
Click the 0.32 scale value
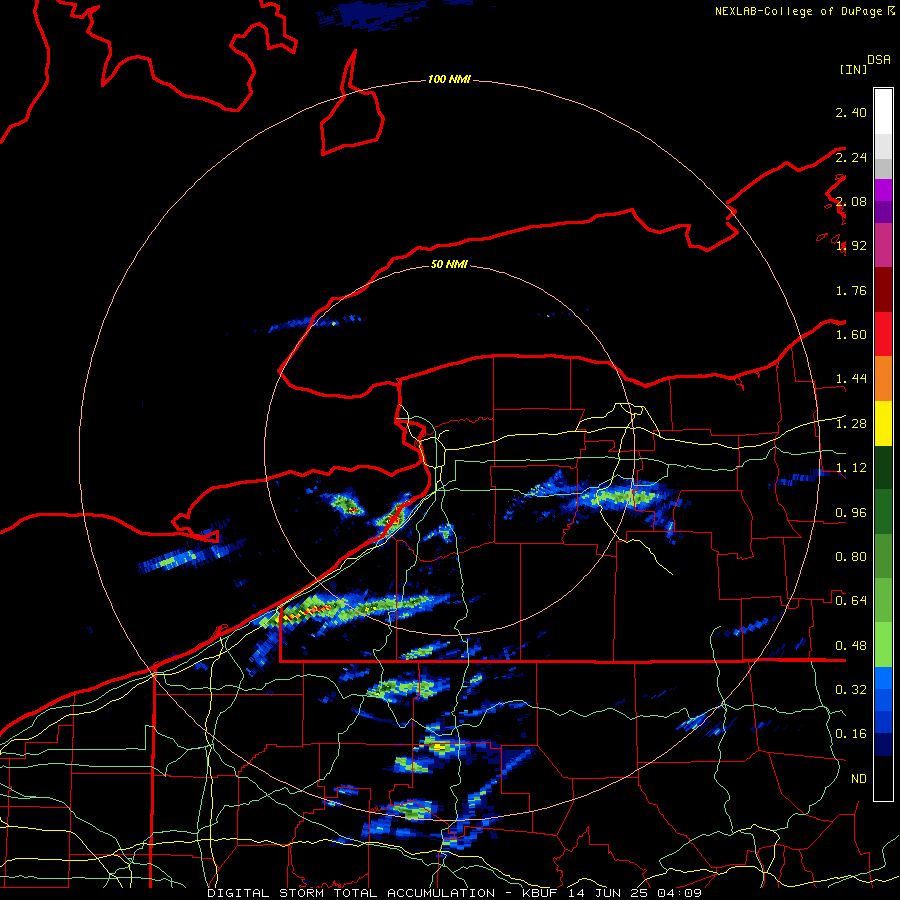click(851, 690)
